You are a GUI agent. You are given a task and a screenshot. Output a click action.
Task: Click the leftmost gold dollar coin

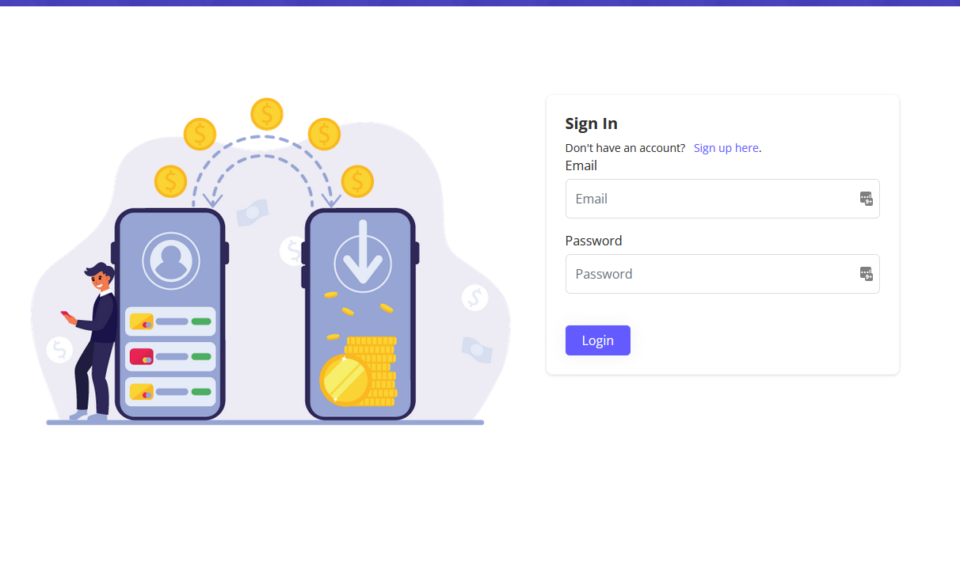point(171,181)
